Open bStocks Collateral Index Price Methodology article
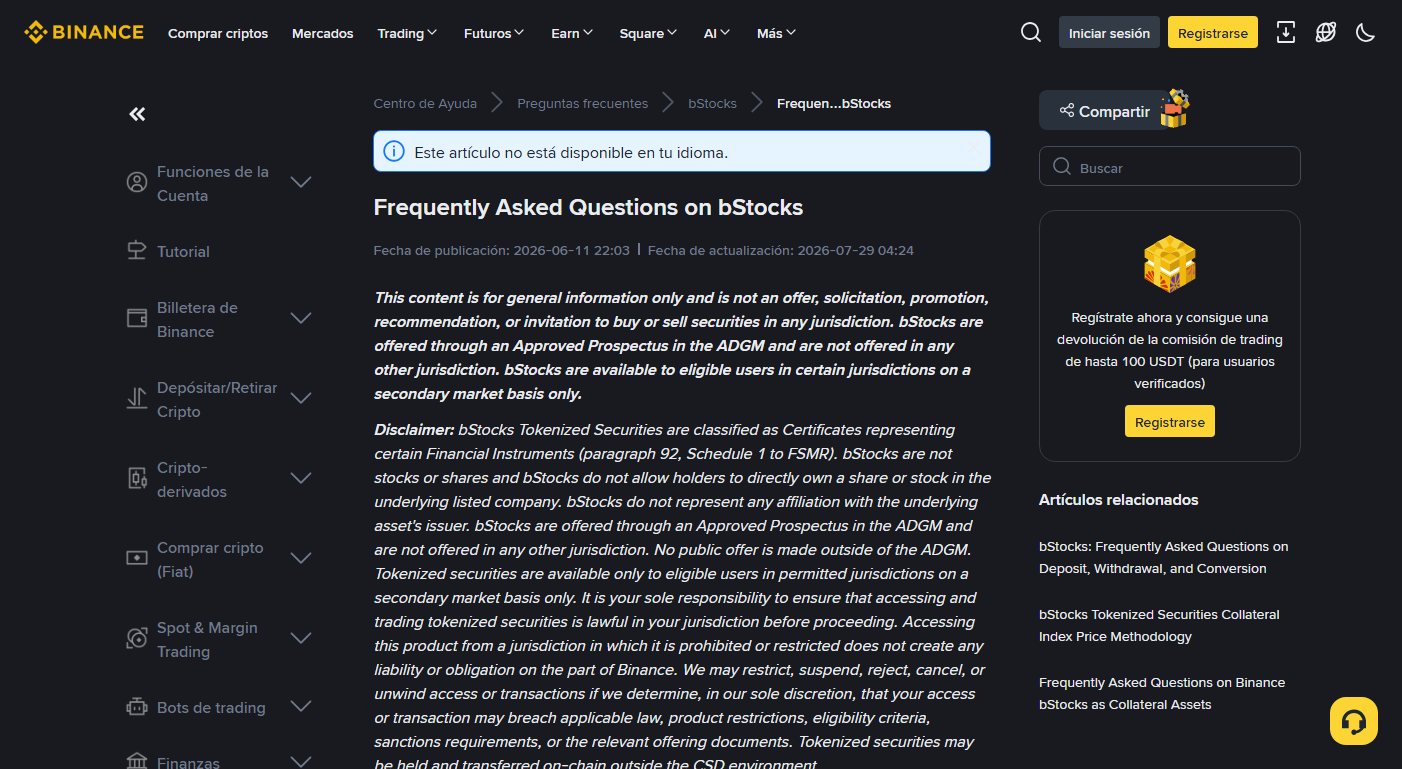Screen dimensions: 1402x769 (x=1159, y=625)
